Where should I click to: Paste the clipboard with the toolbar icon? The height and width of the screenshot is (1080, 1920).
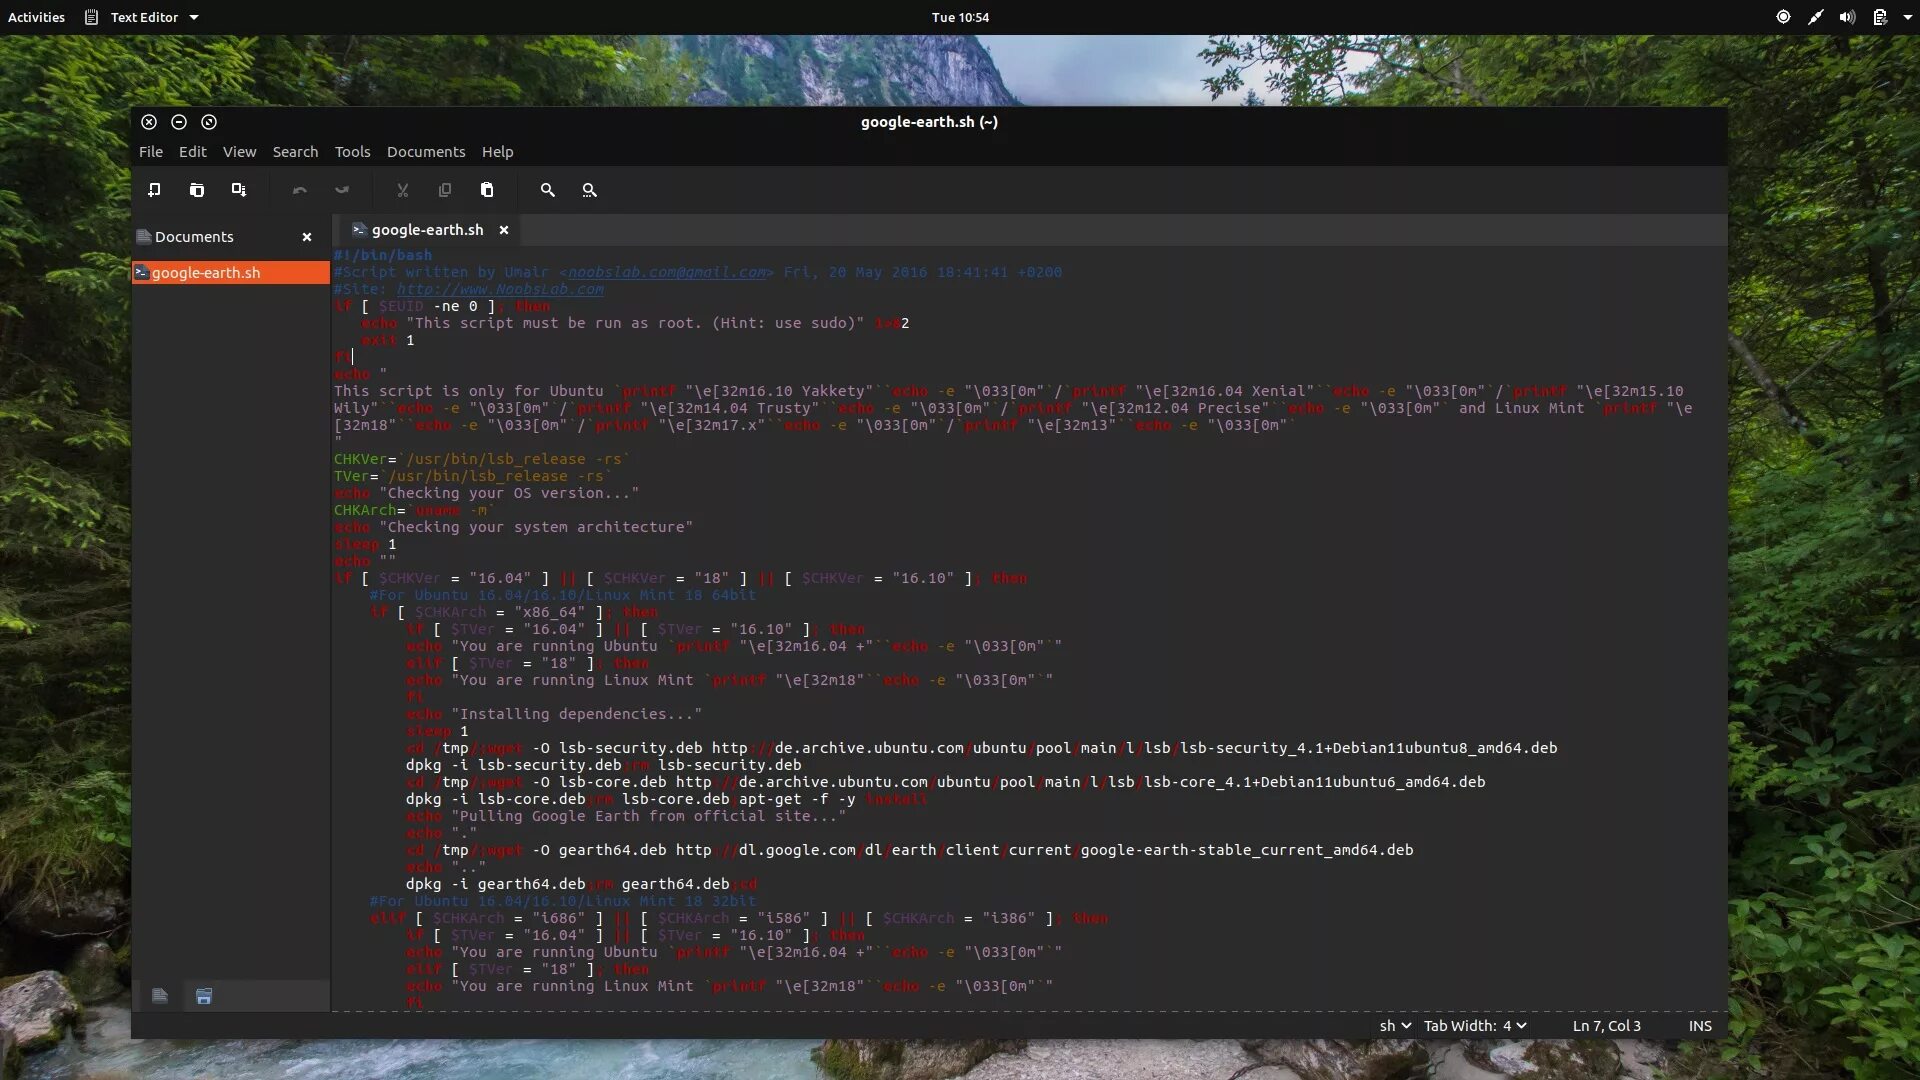tap(487, 190)
